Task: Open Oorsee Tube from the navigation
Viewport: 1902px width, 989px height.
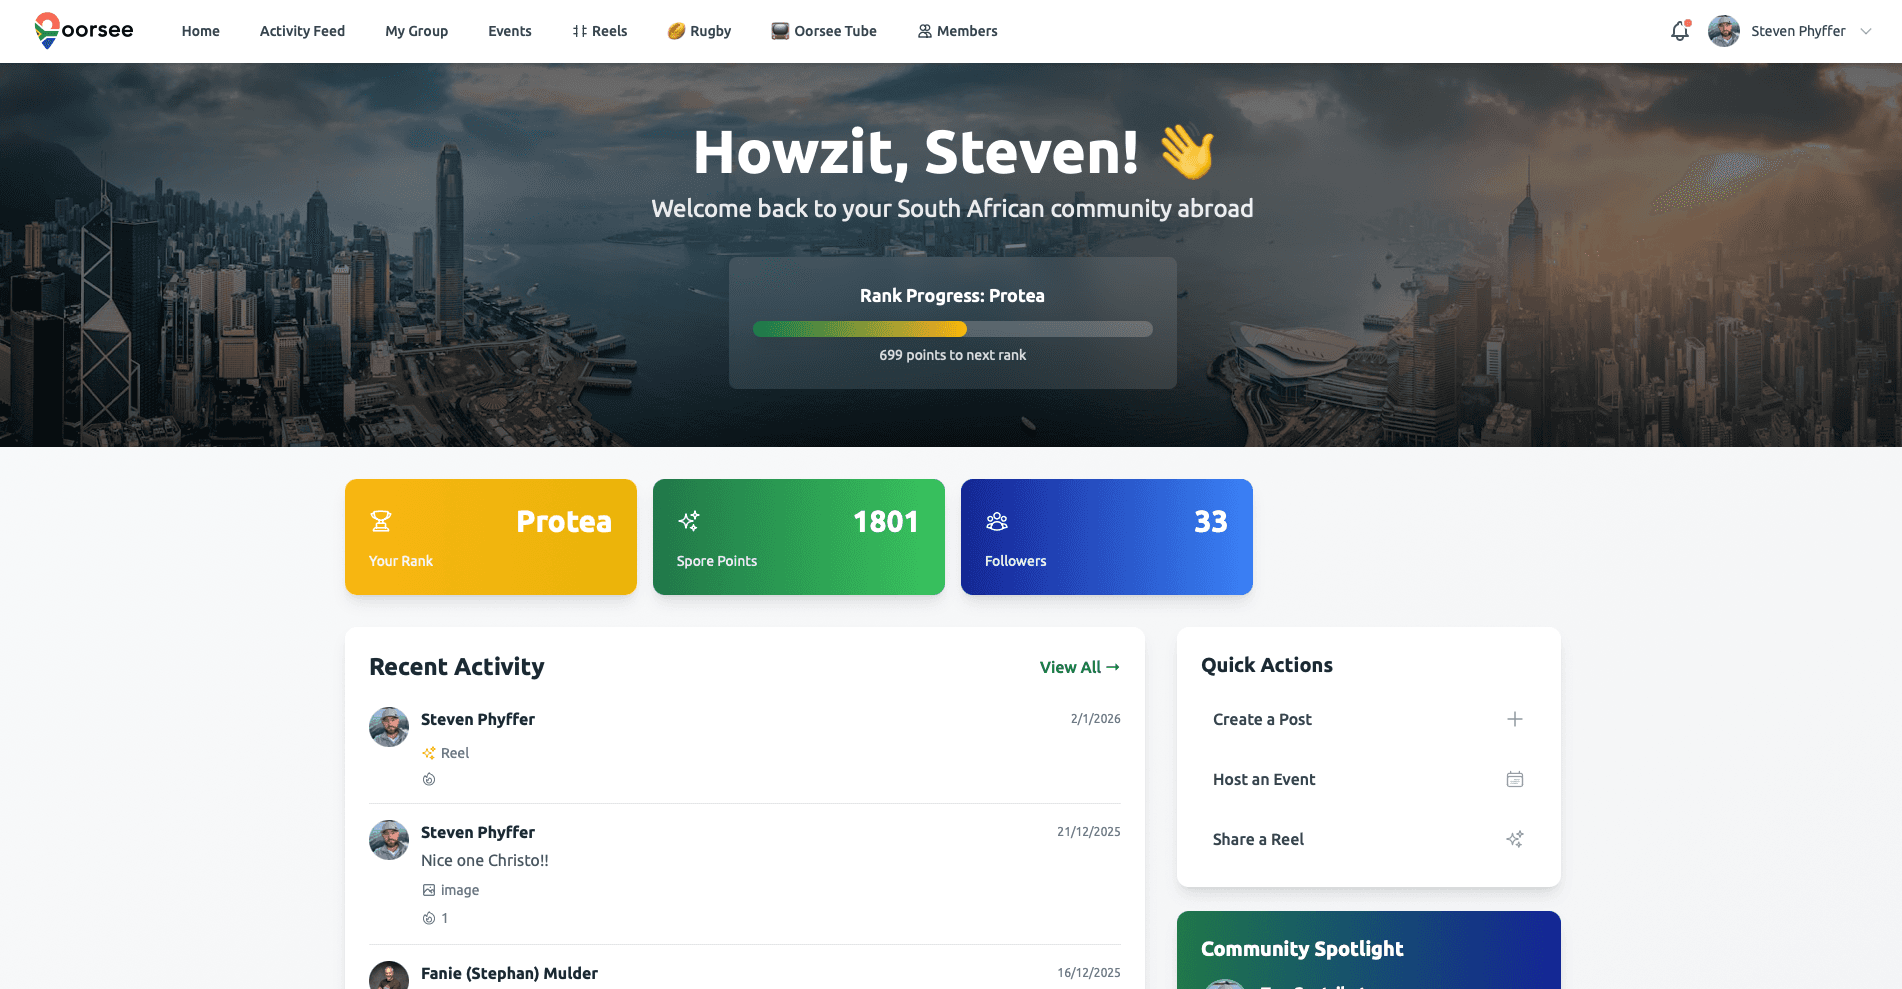Action: 824,31
